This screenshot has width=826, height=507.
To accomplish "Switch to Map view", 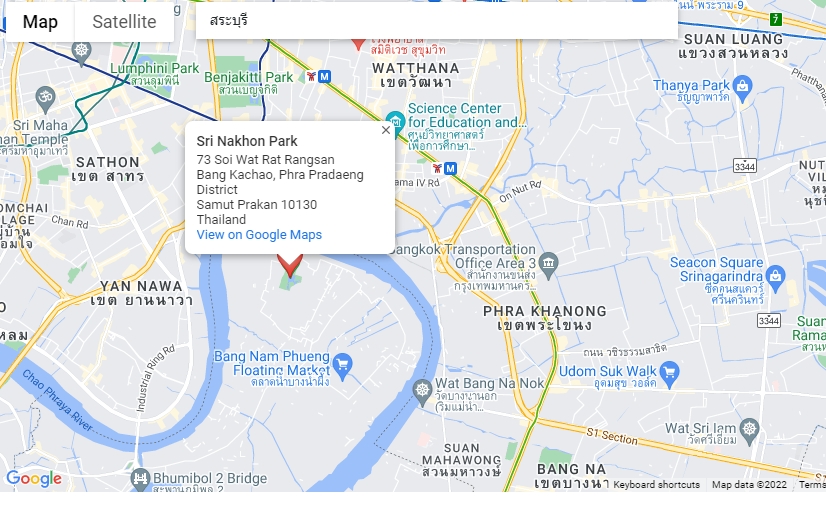I will [40, 22].
